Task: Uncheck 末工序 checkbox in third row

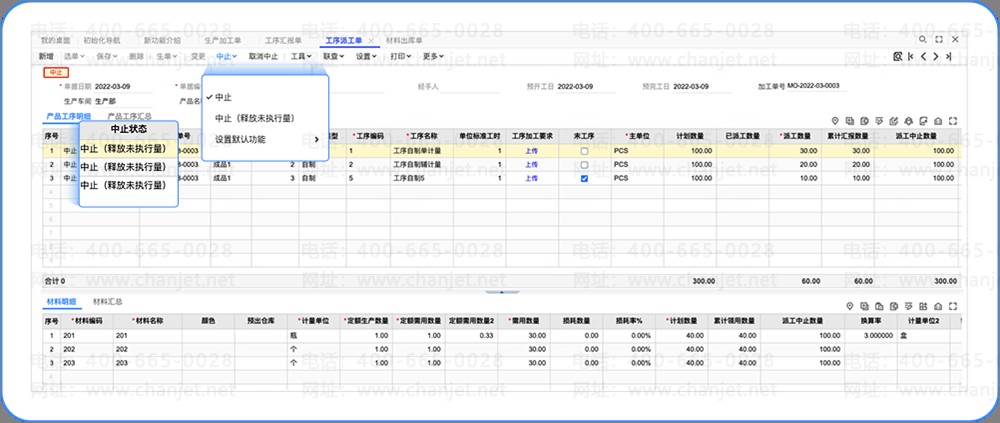Action: [x=583, y=178]
